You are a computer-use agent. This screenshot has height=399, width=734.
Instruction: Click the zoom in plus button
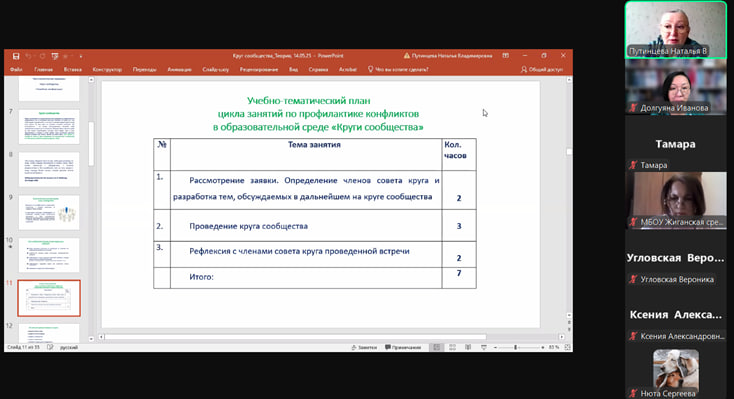[x=543, y=347]
